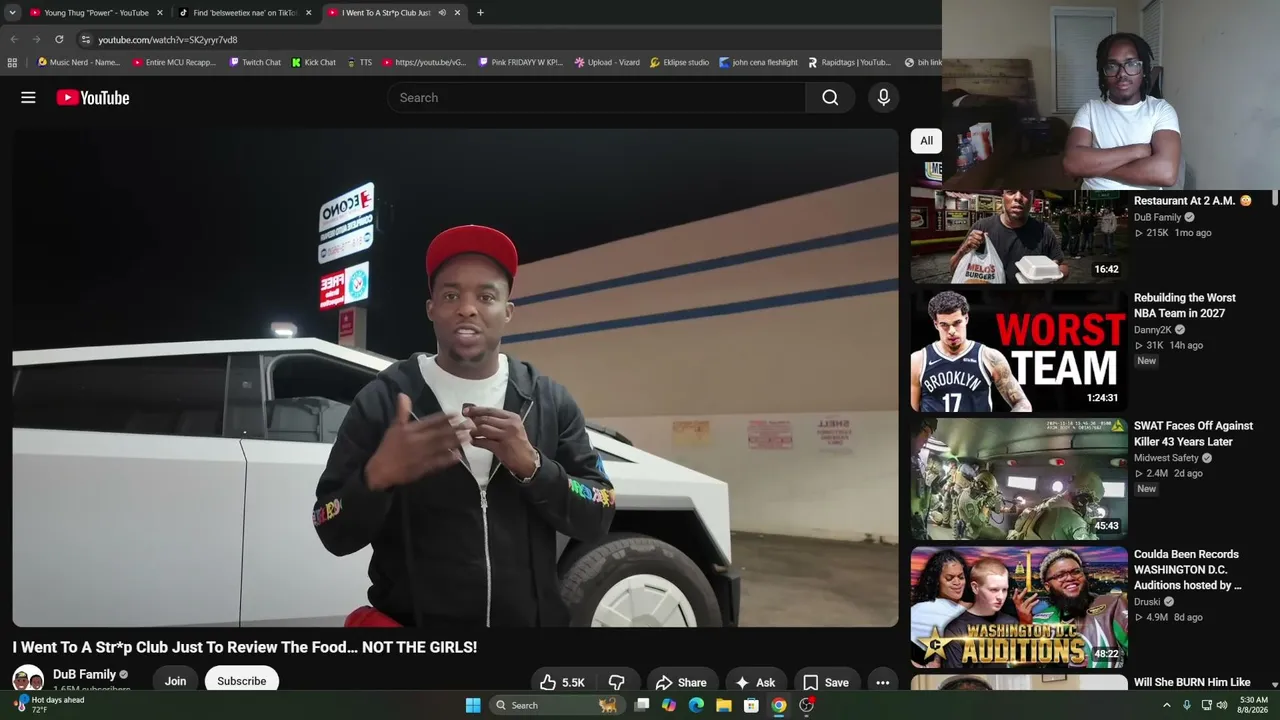Viewport: 1280px width, 720px height.
Task: Open the Music Nerd bookmark
Action: coord(78,62)
